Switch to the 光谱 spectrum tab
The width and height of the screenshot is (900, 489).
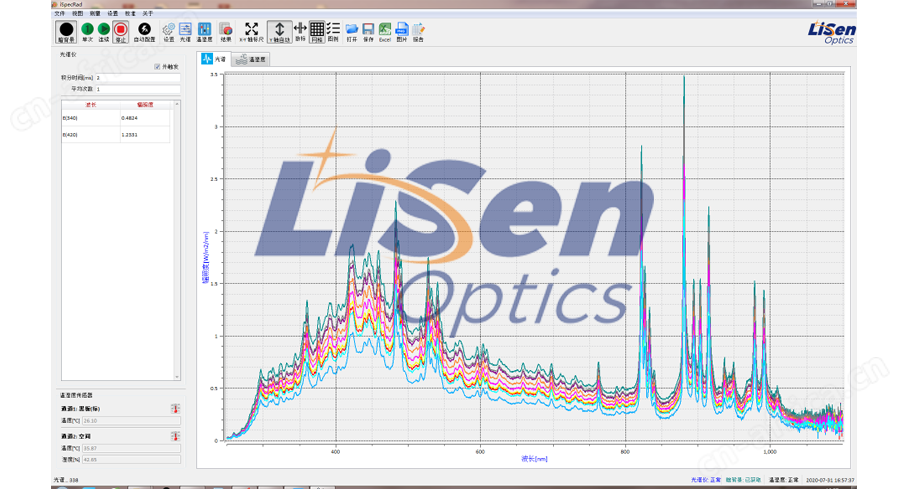[214, 59]
